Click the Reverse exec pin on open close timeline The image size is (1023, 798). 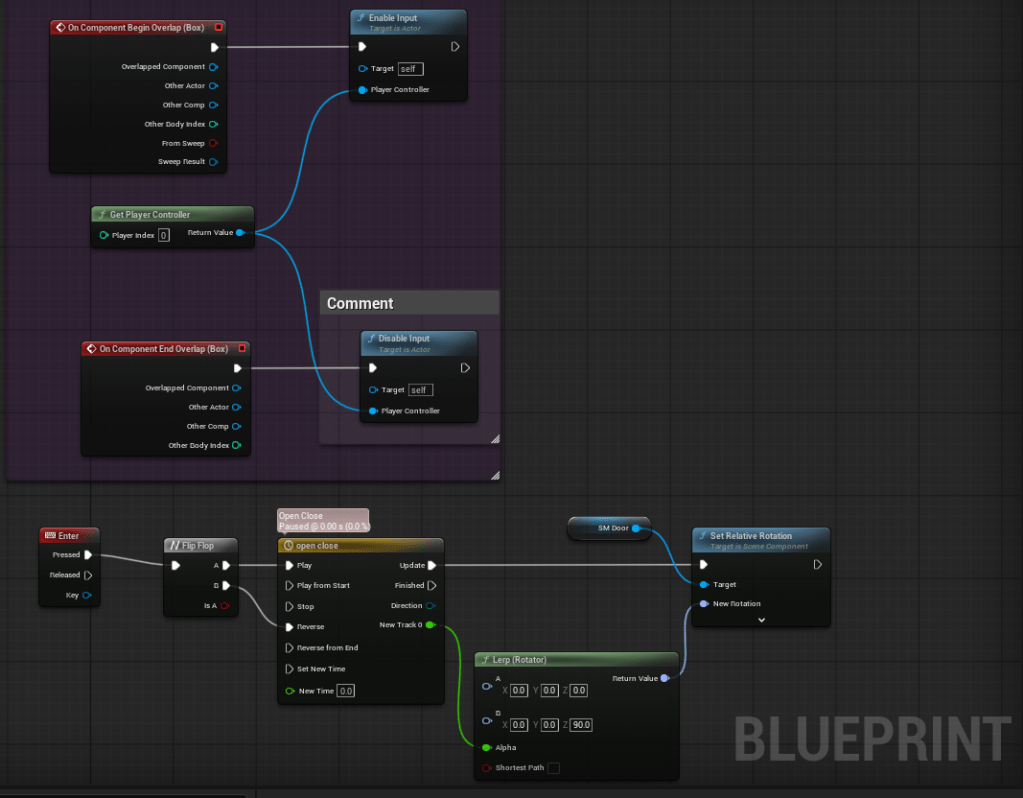point(289,627)
